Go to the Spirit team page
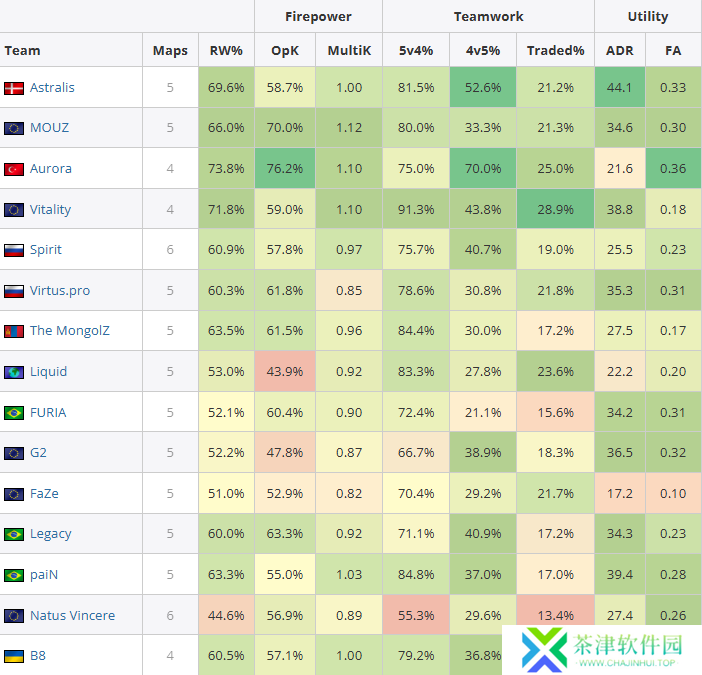 point(46,250)
